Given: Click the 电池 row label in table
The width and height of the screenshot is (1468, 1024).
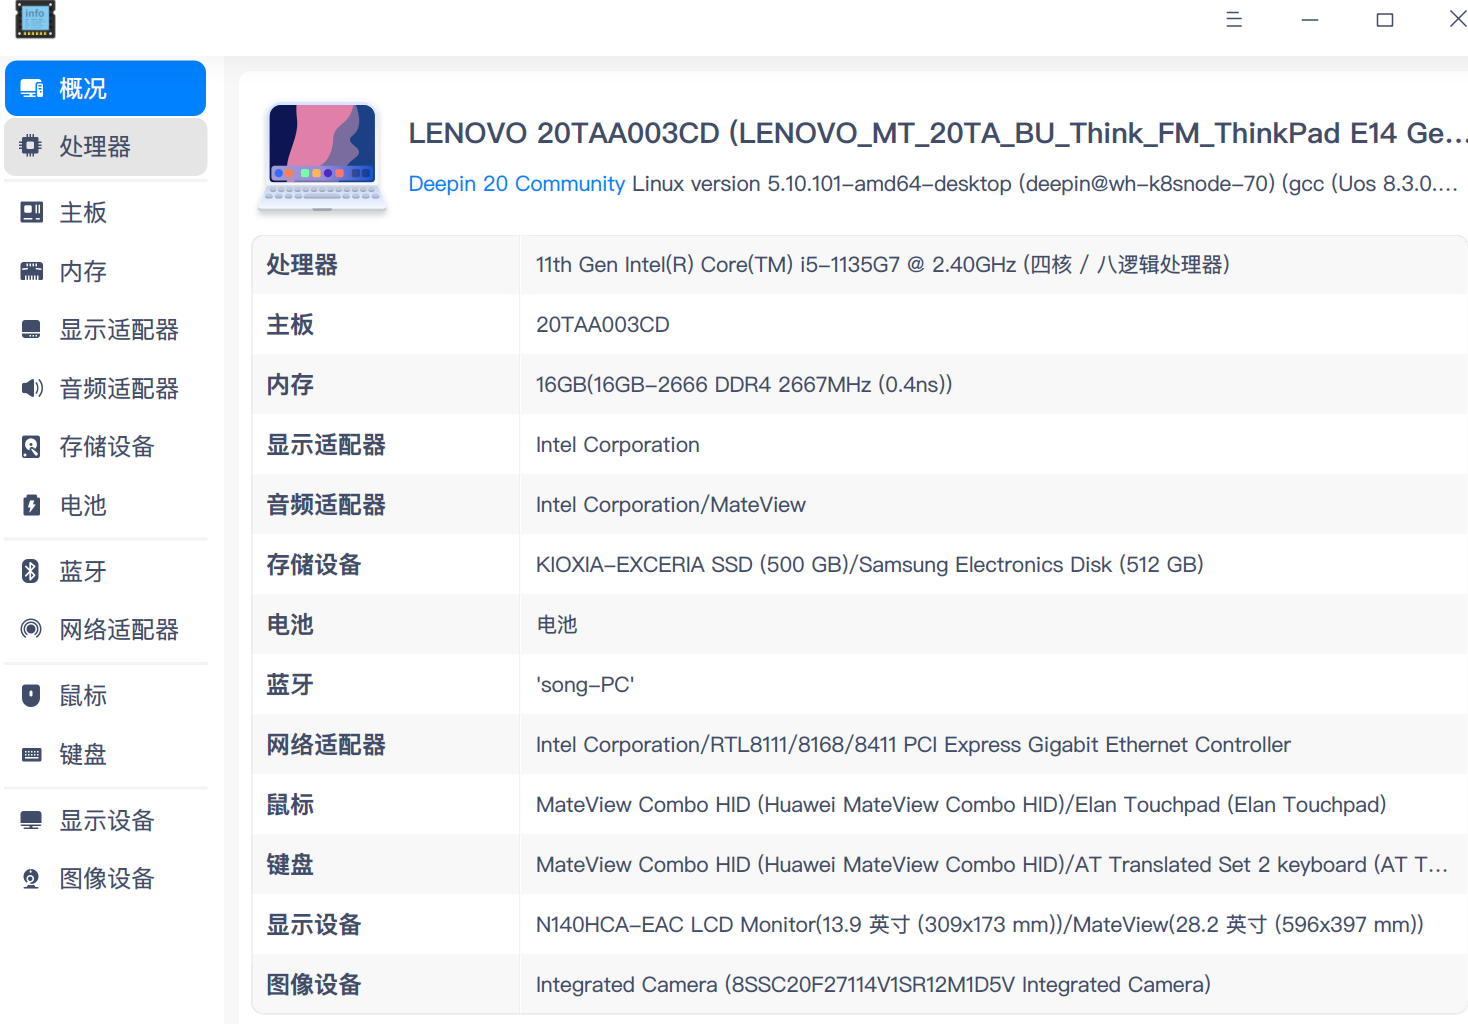Looking at the screenshot, I should point(290,625).
